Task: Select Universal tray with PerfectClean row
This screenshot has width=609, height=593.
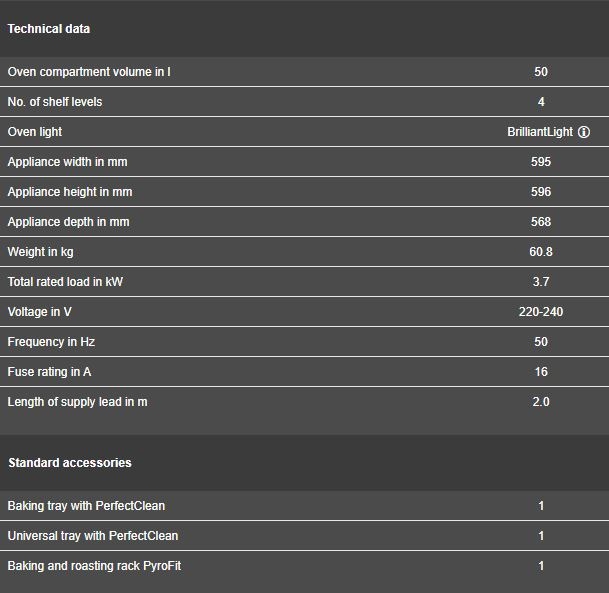Action: [304, 536]
